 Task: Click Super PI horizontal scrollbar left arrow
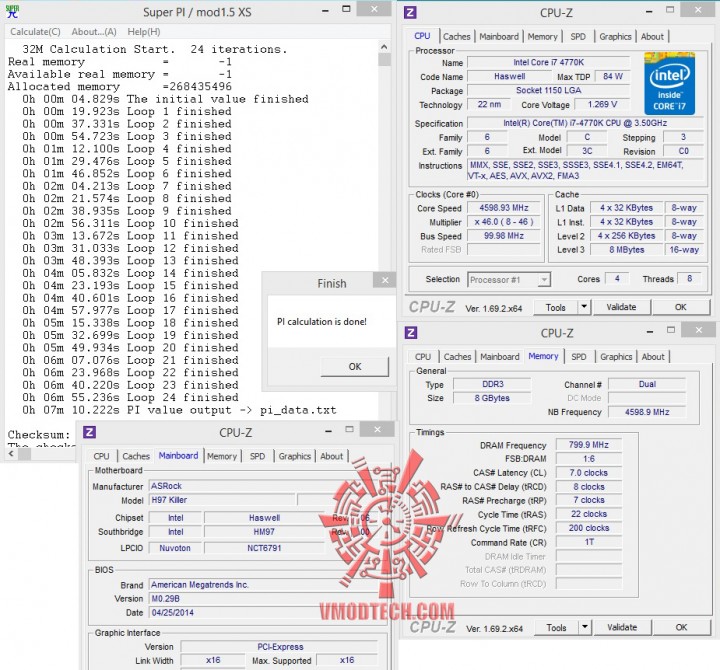click(11, 454)
